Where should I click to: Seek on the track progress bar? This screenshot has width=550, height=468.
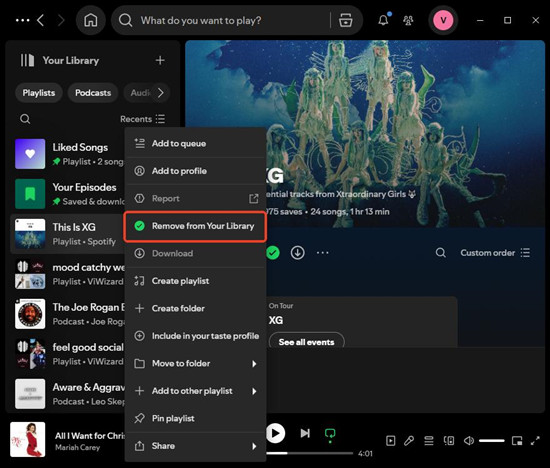(309, 453)
